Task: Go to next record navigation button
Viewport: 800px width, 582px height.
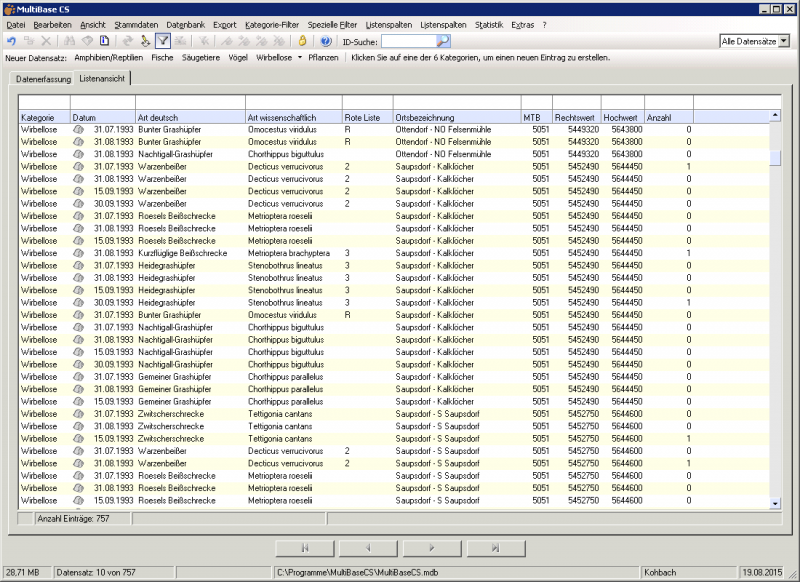Action: point(432,548)
